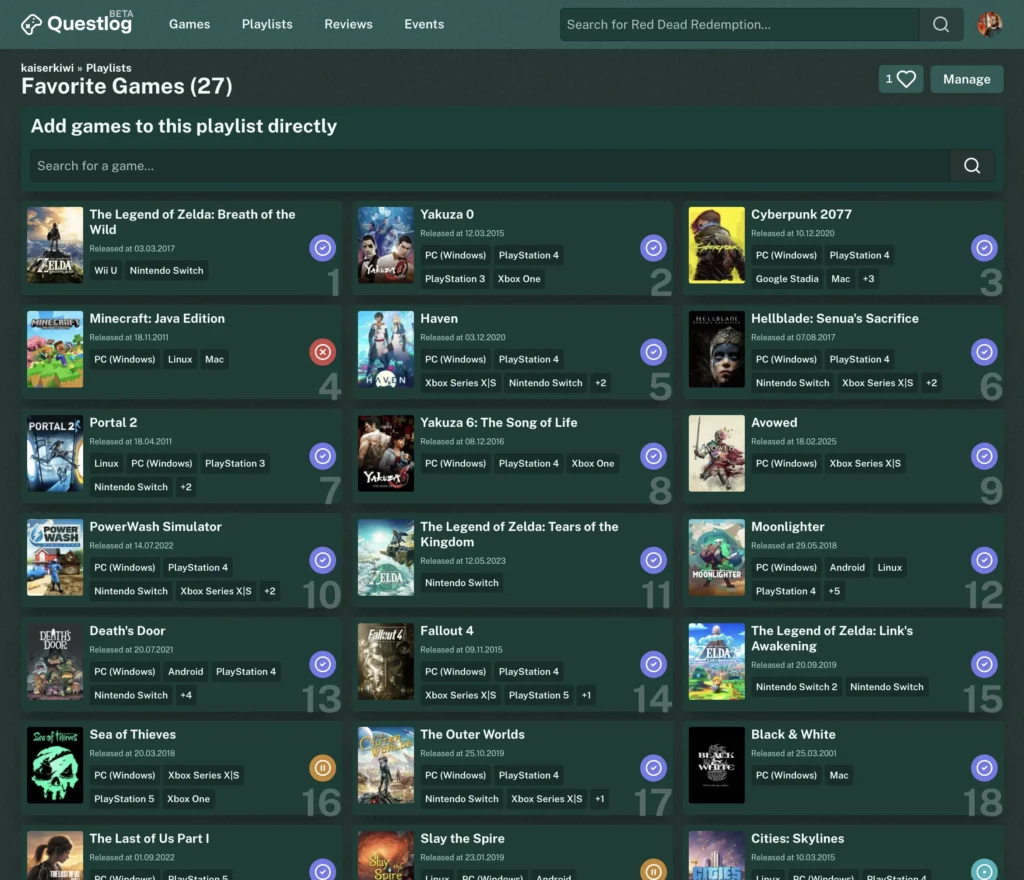
Task: Click the Manage button
Action: coord(967,79)
